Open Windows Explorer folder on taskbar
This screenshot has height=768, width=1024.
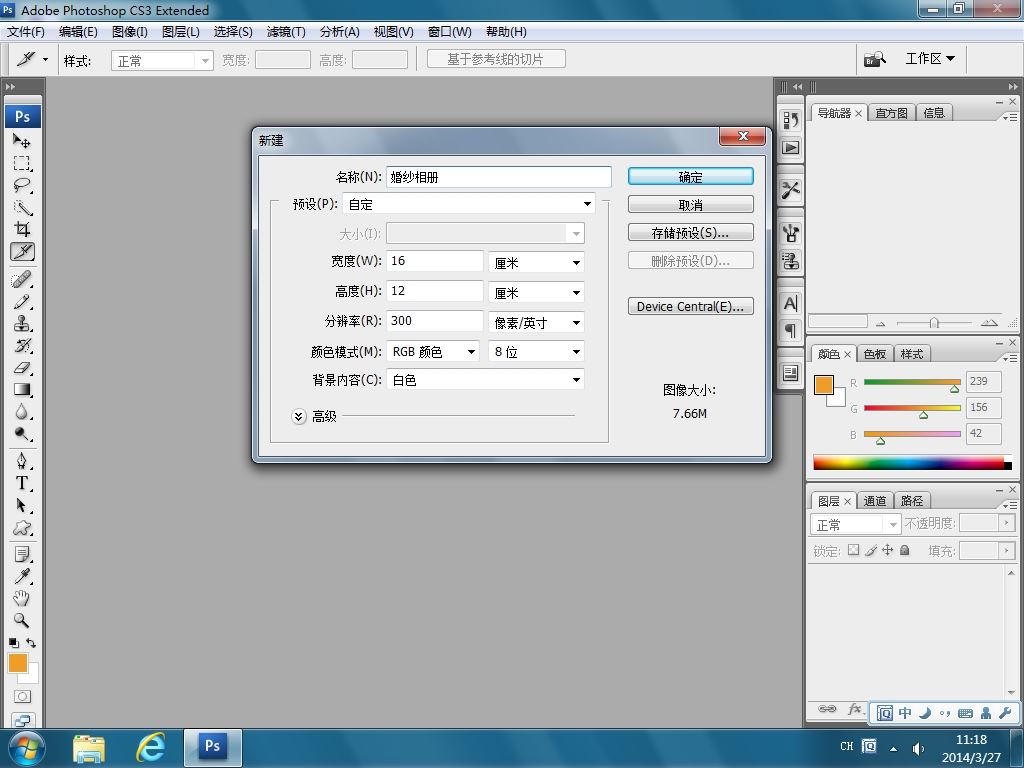pyautogui.click(x=89, y=749)
